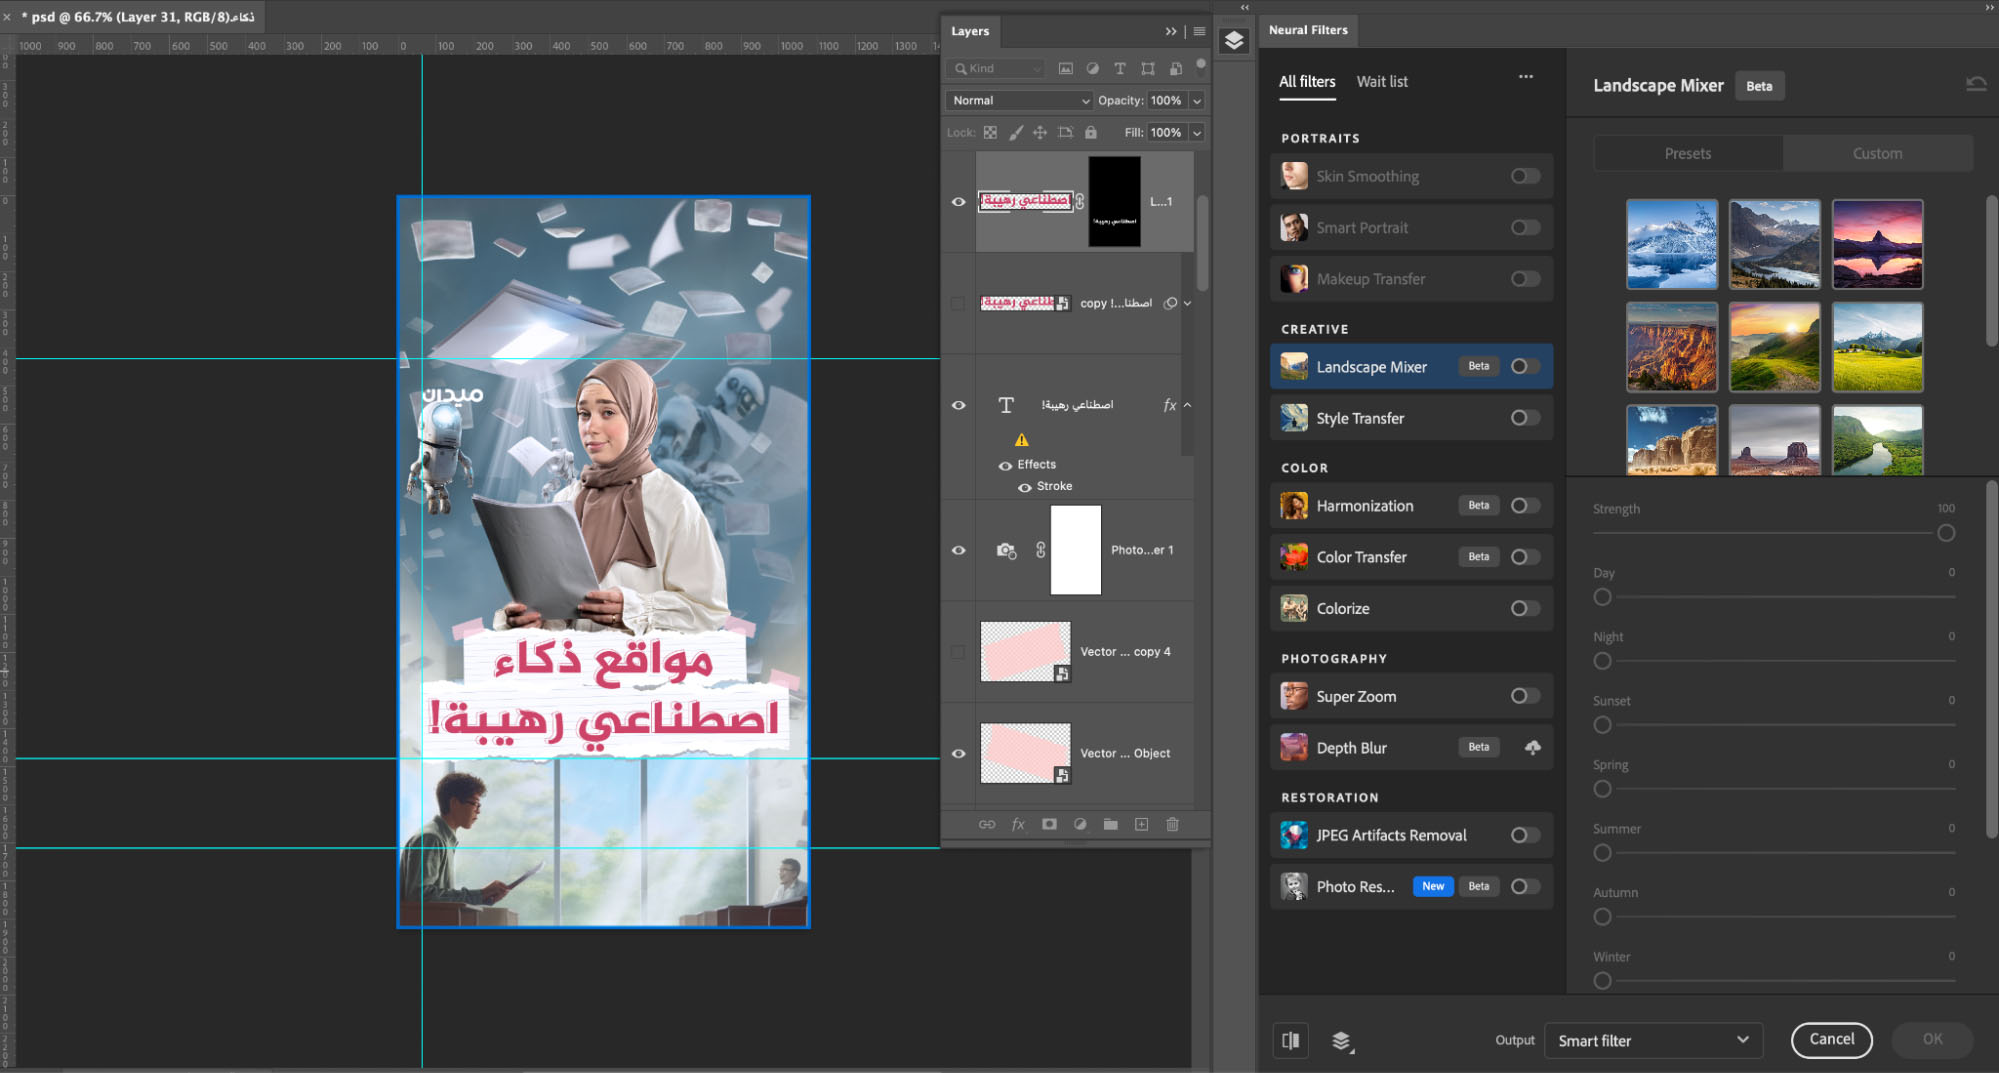1999x1073 pixels.
Task: Add a layer mask from Layers footer
Action: [1049, 824]
